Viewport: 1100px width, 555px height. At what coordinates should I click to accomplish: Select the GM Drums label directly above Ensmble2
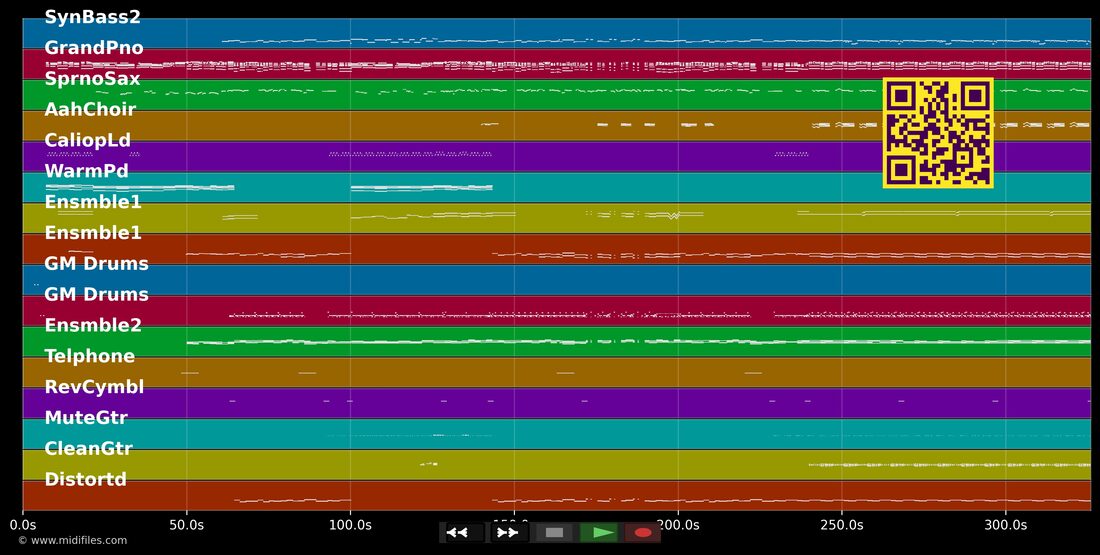tap(96, 295)
